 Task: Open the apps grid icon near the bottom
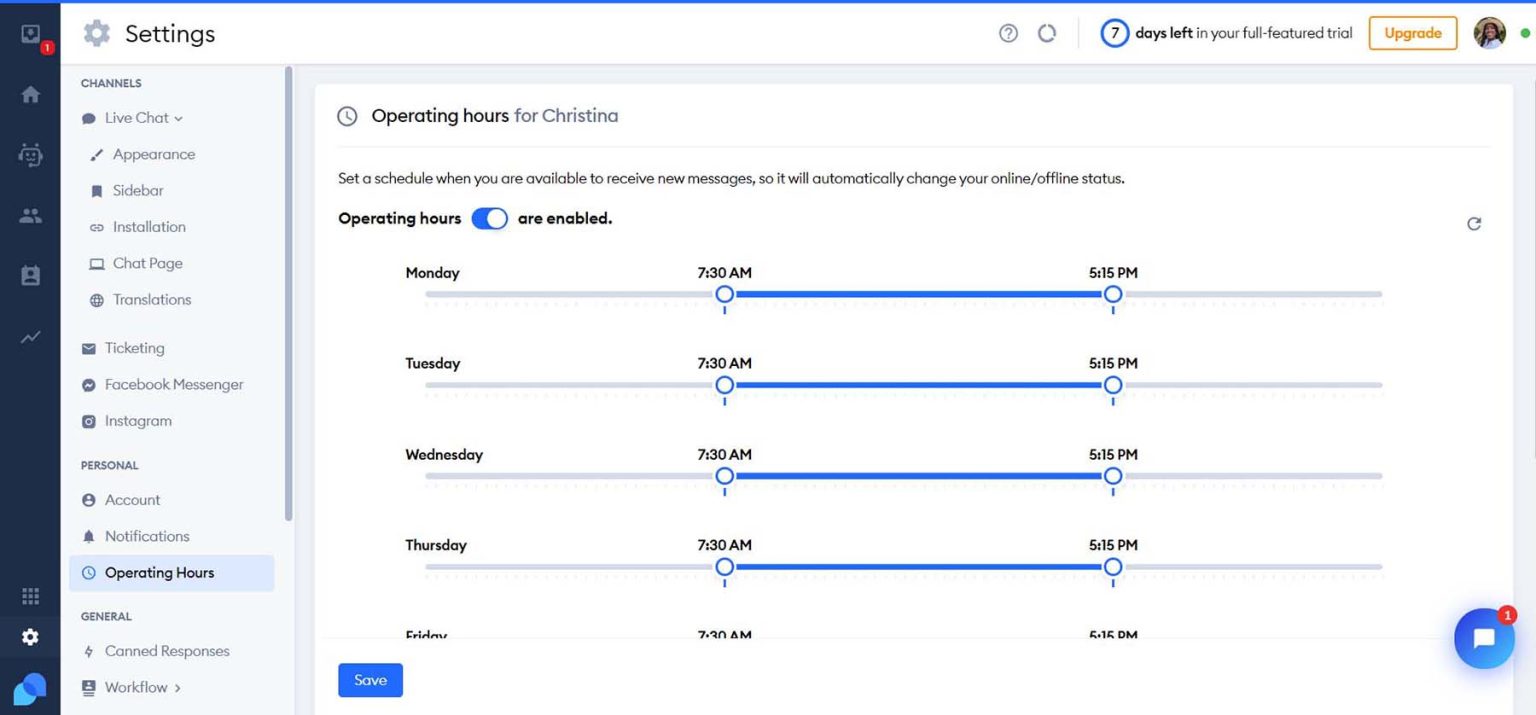(x=30, y=595)
